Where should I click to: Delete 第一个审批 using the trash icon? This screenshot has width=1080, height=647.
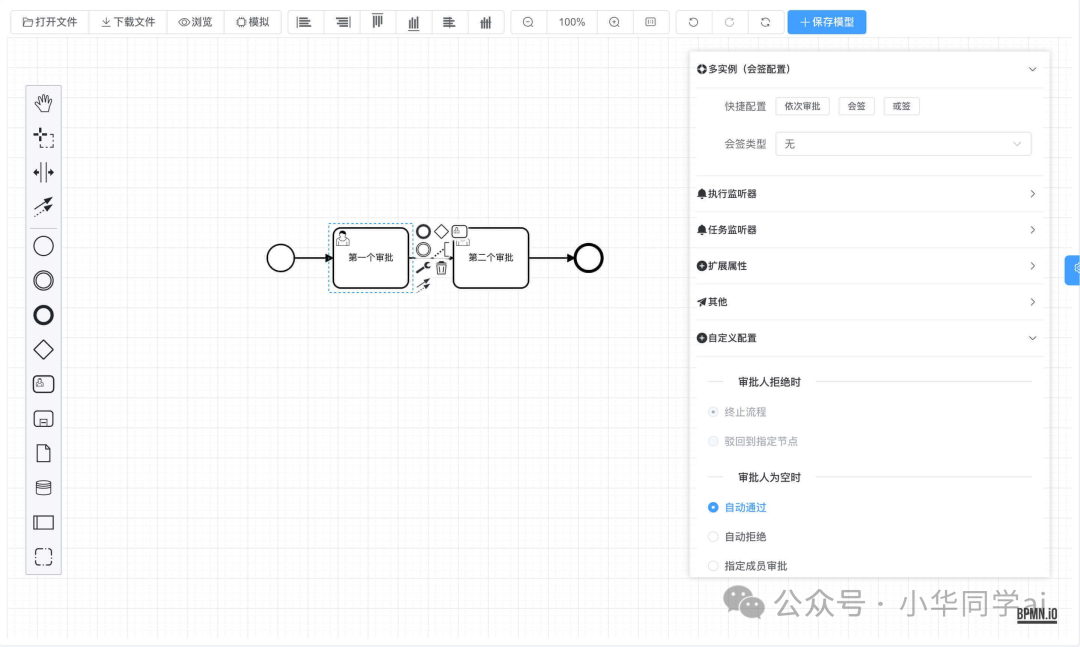[x=441, y=267]
